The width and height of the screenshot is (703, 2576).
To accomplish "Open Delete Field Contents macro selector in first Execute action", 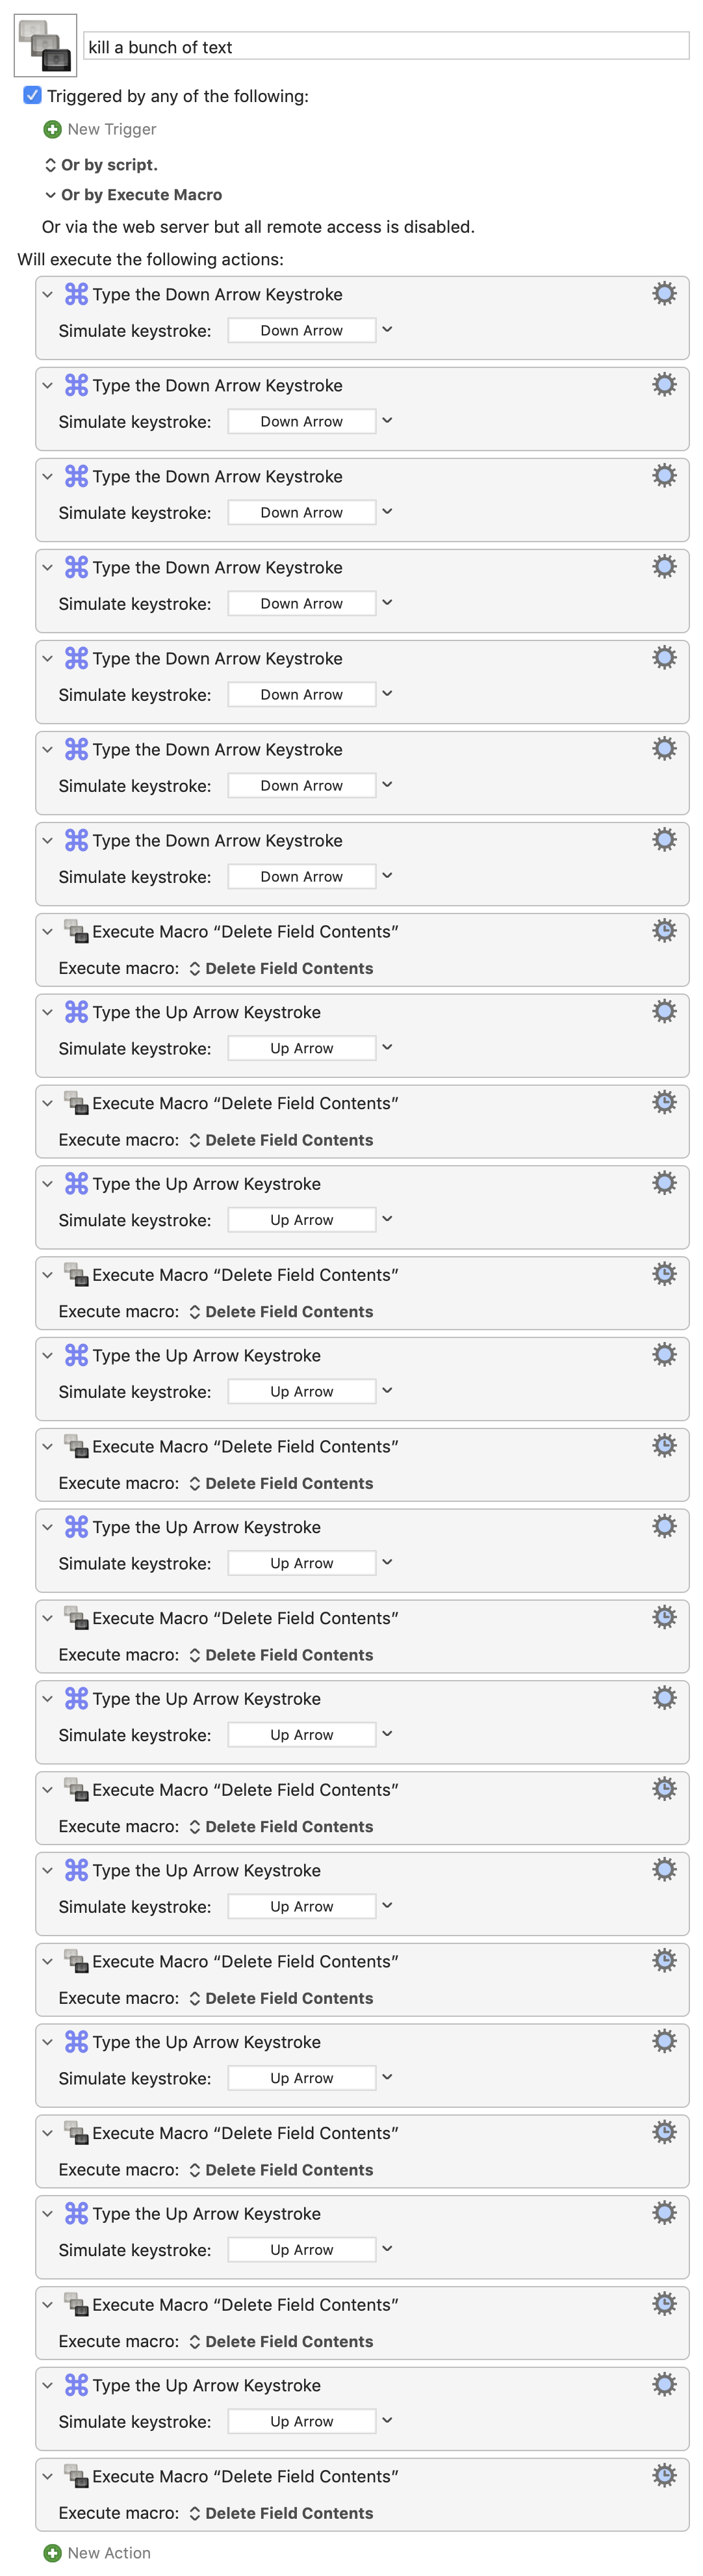I will coord(281,968).
